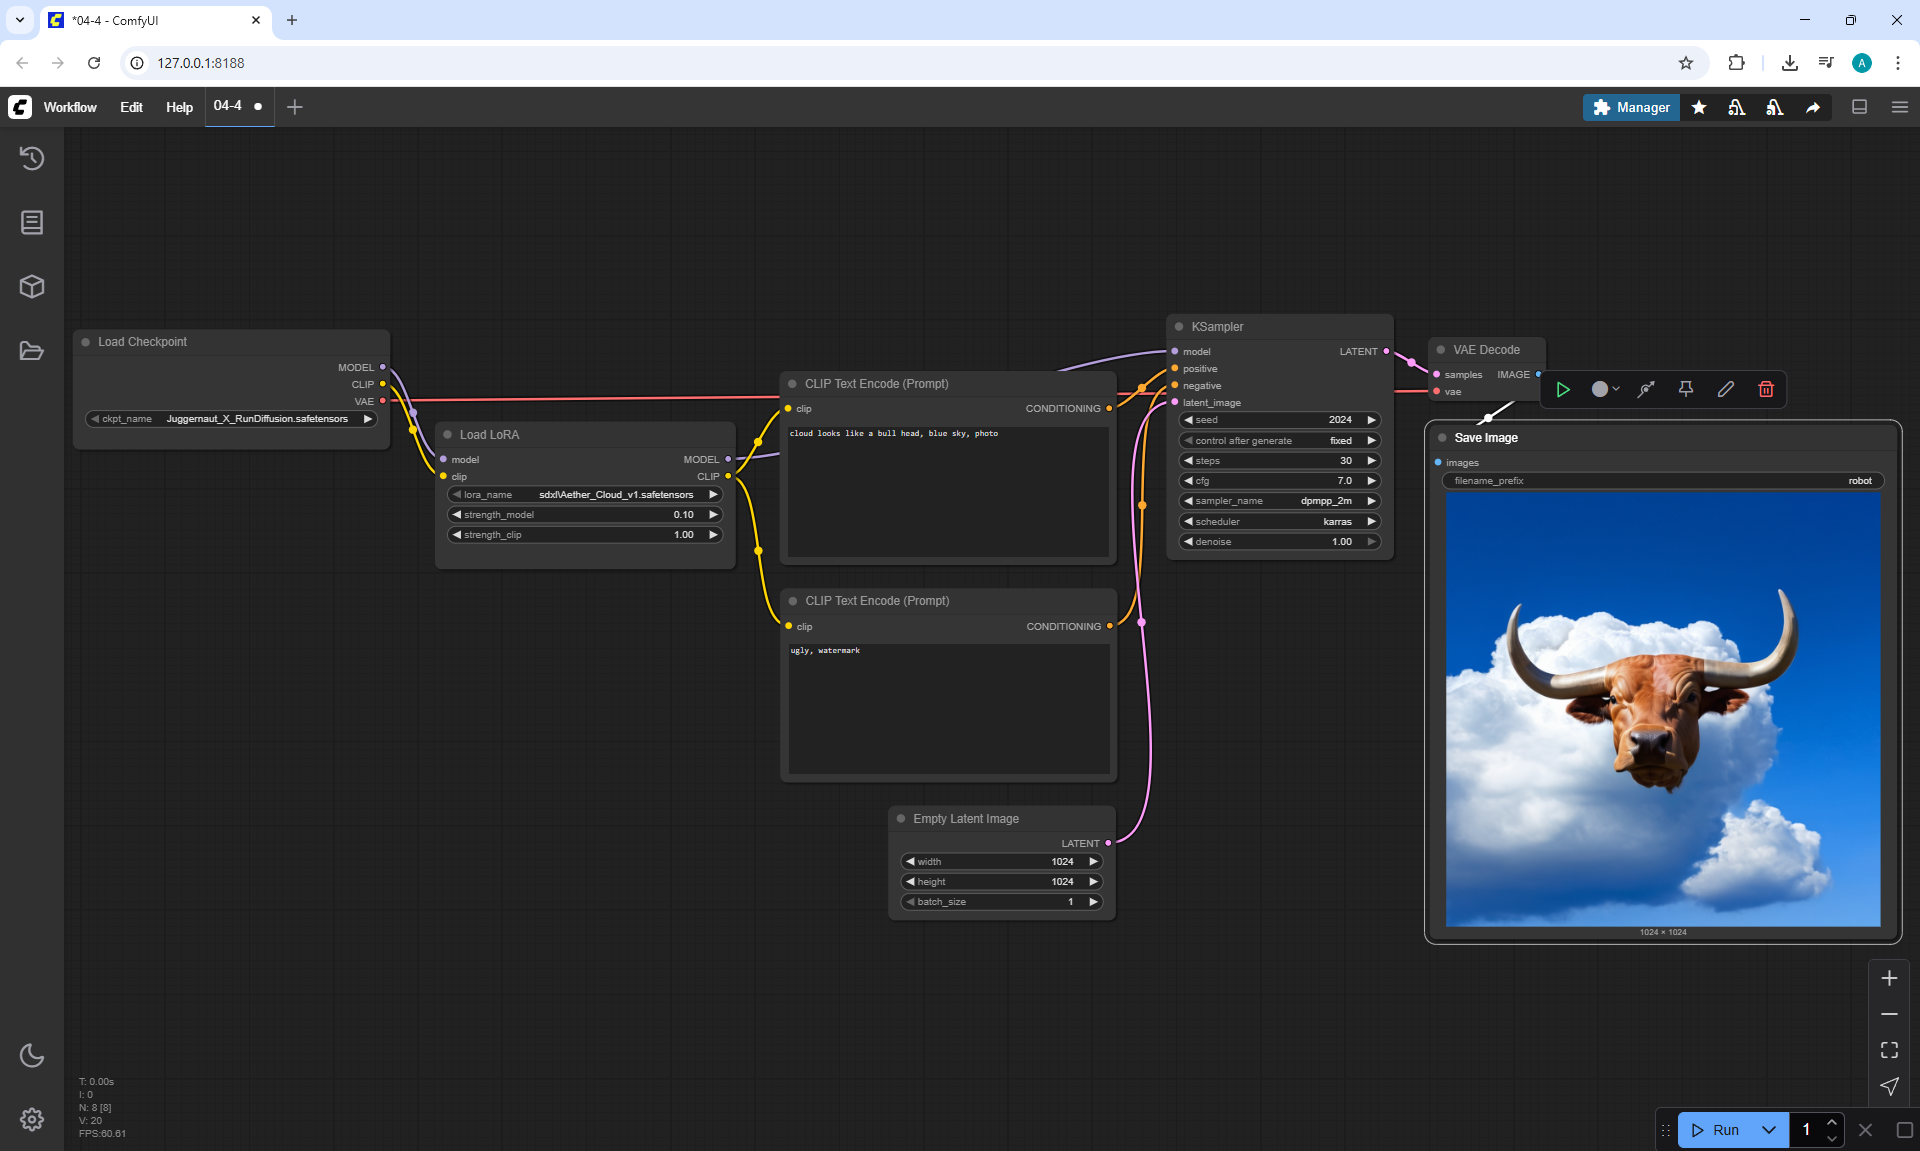
Task: Click the Manager button
Action: click(x=1631, y=107)
